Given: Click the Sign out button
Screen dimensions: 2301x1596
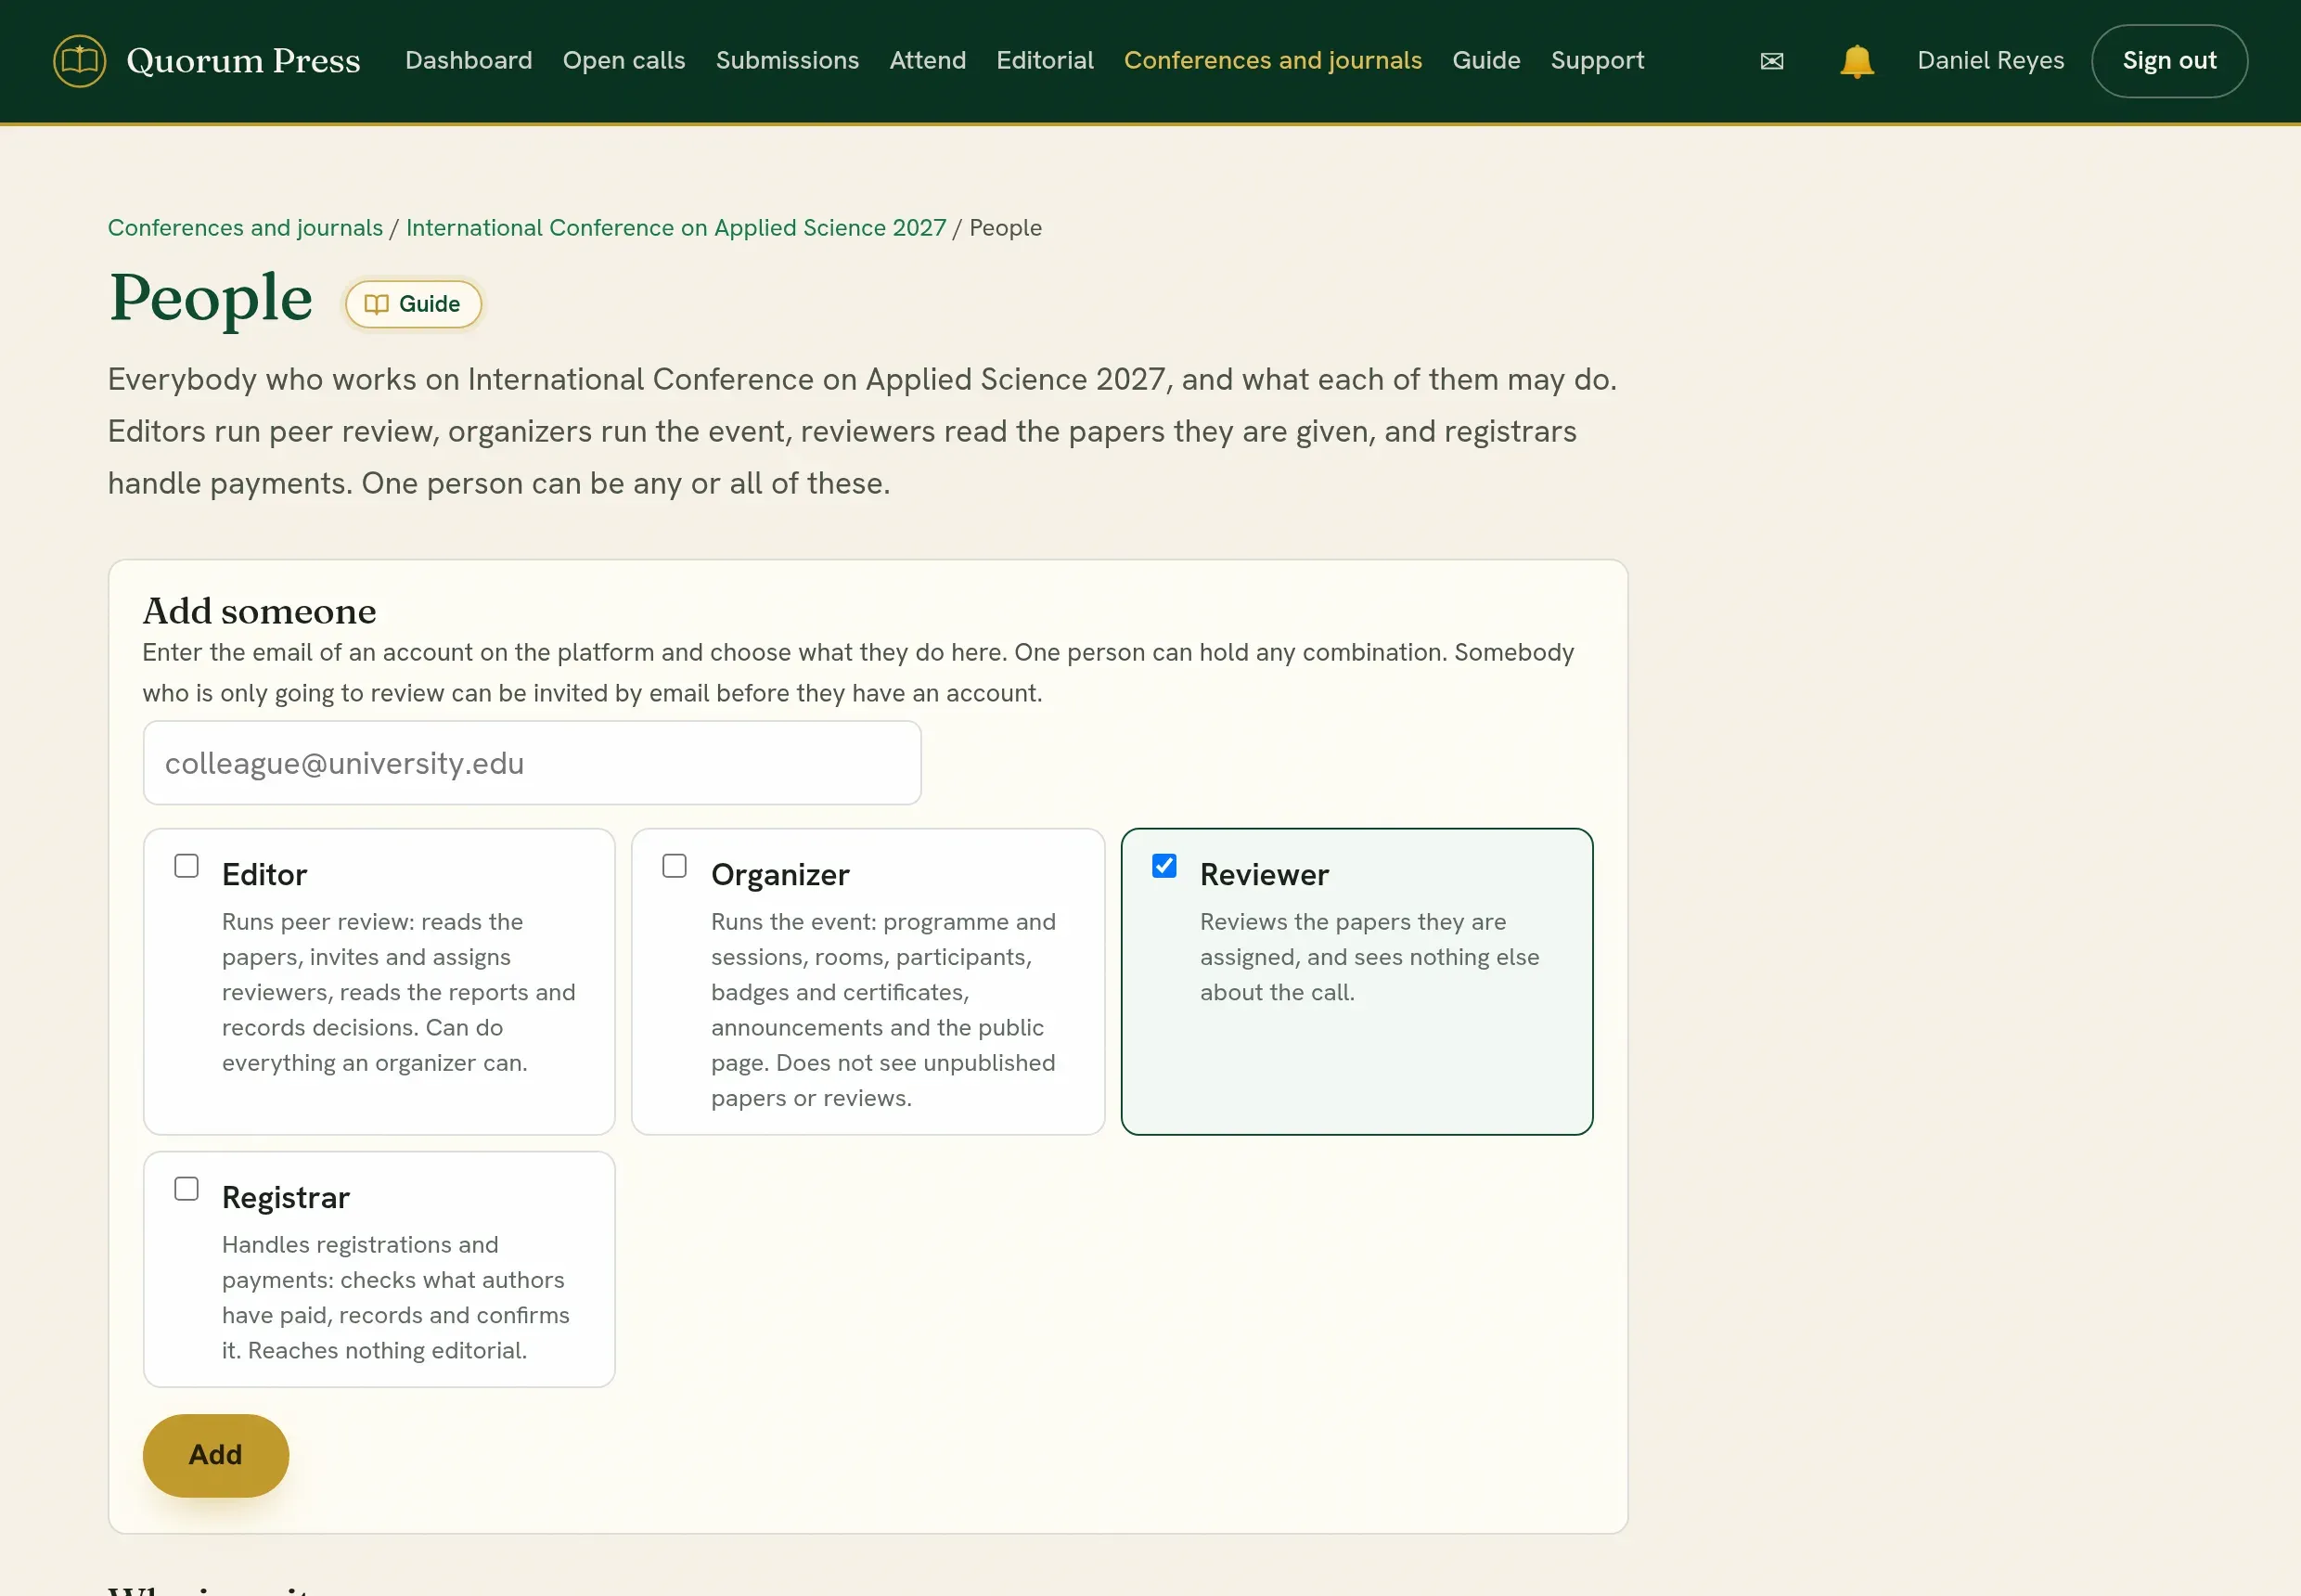Looking at the screenshot, I should pos(2169,61).
